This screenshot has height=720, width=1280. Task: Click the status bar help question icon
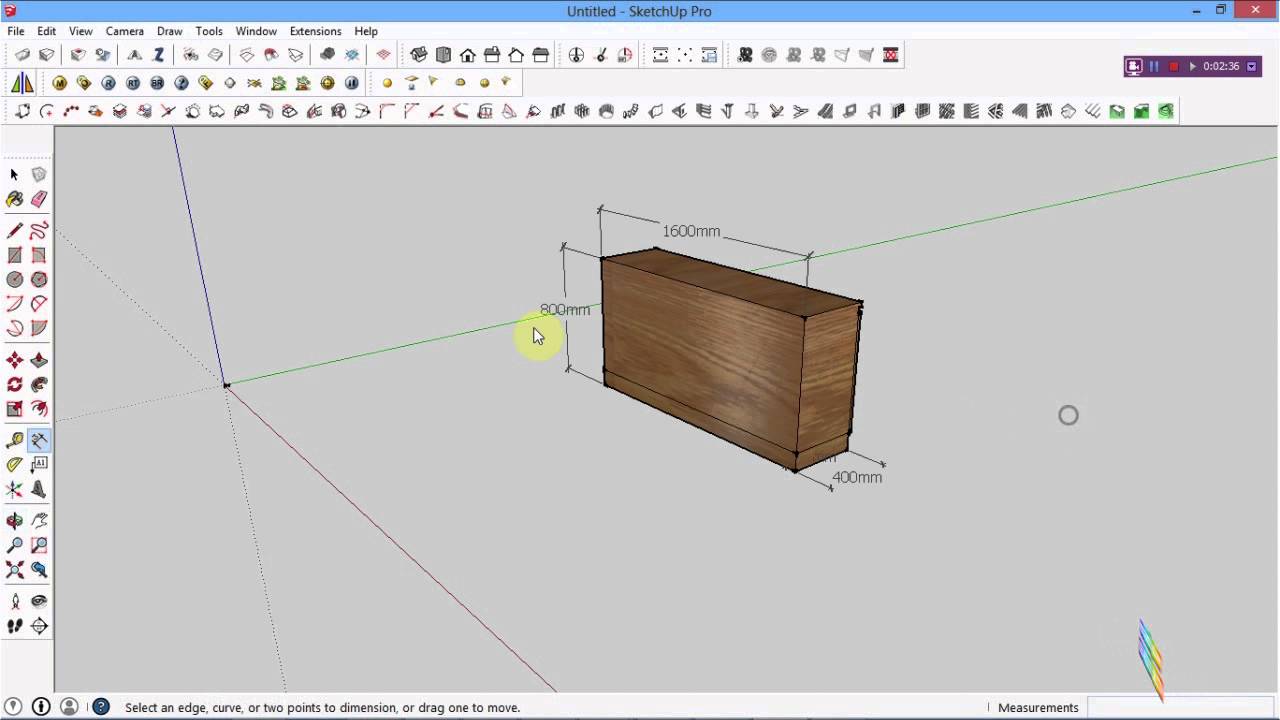point(101,707)
